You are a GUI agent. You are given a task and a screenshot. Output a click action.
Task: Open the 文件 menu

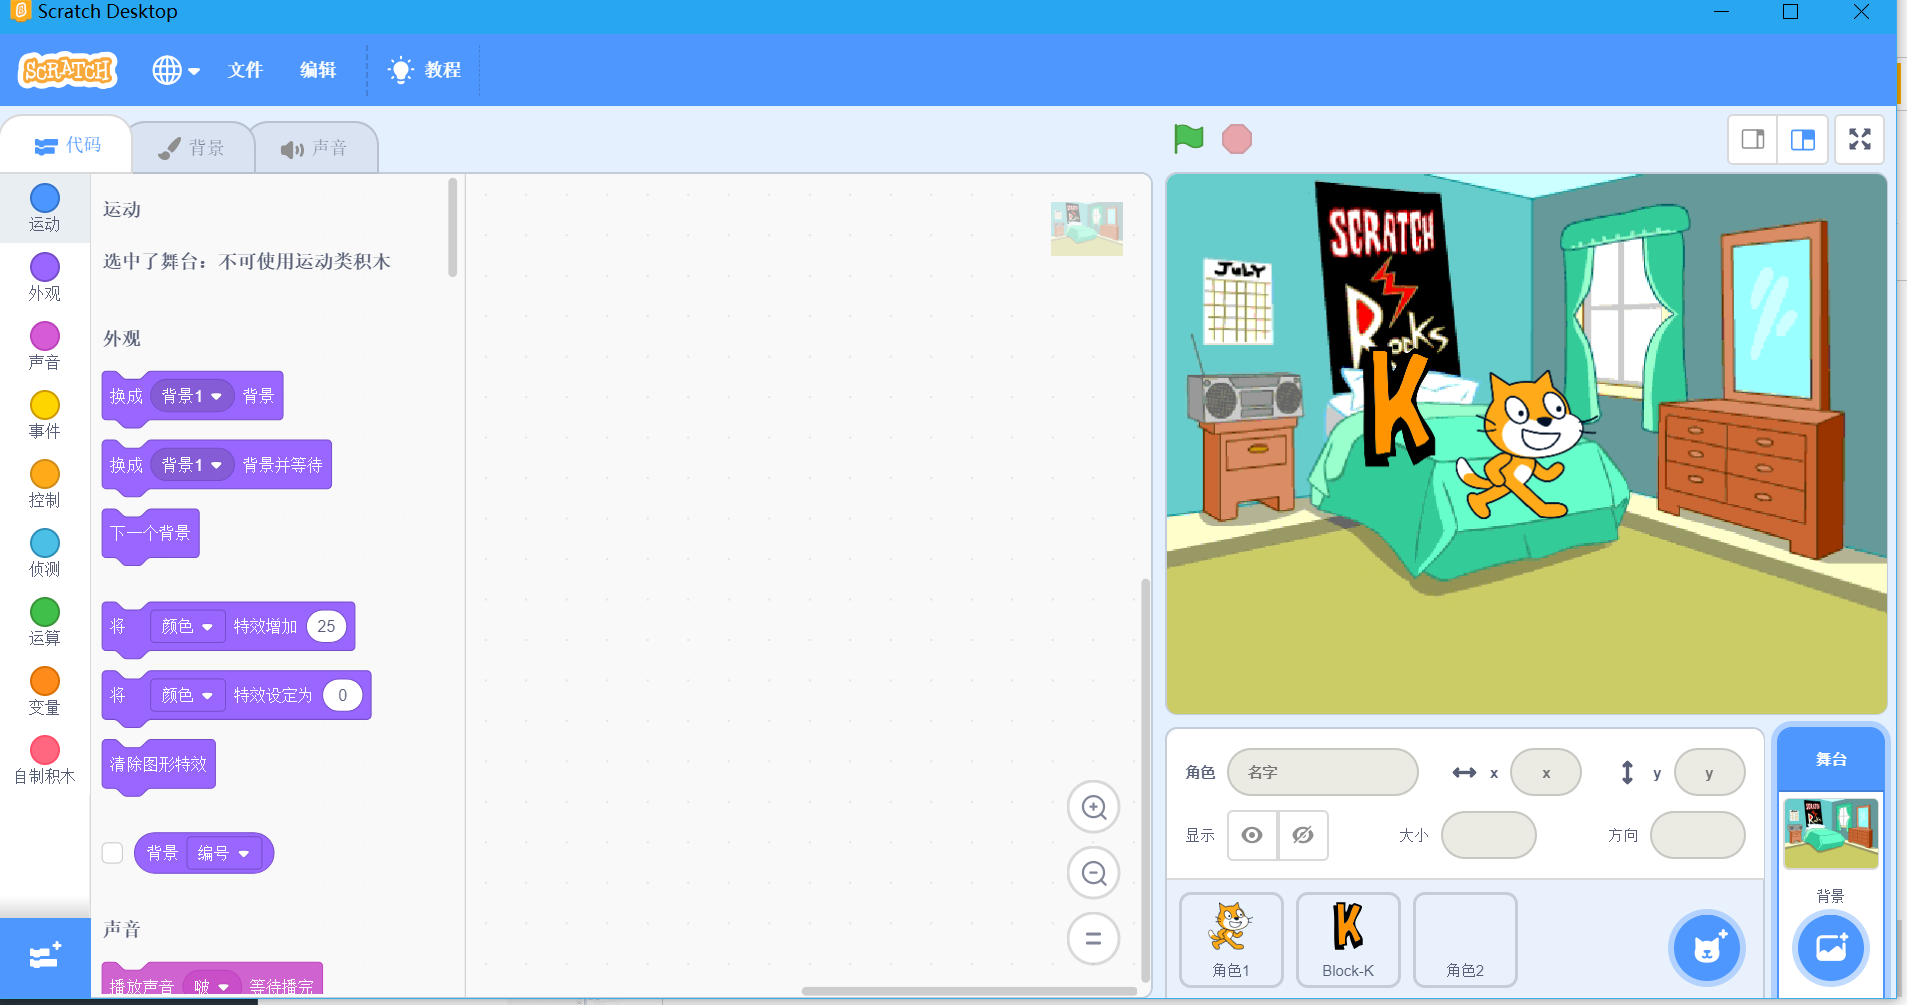pyautogui.click(x=245, y=70)
